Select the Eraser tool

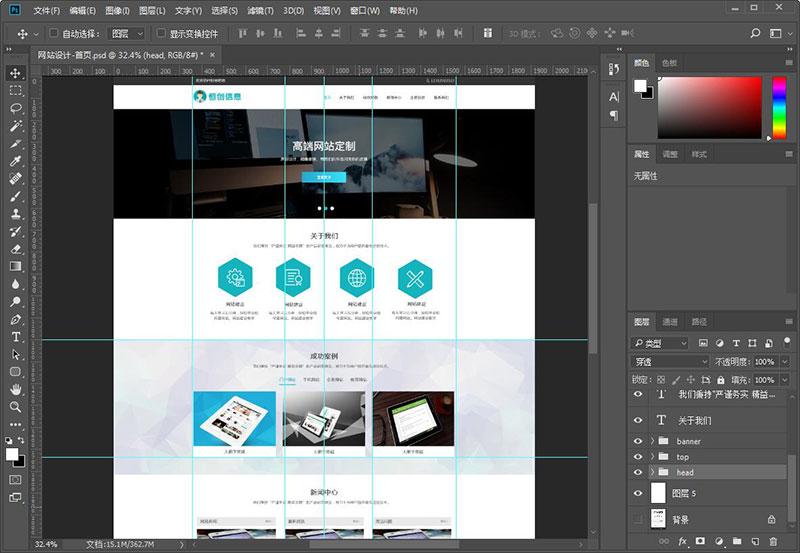pyautogui.click(x=15, y=249)
